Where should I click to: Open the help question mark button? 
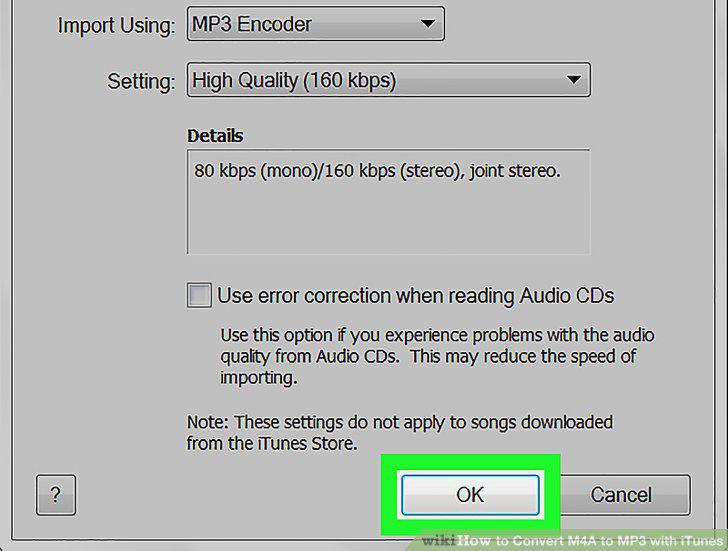tap(56, 495)
